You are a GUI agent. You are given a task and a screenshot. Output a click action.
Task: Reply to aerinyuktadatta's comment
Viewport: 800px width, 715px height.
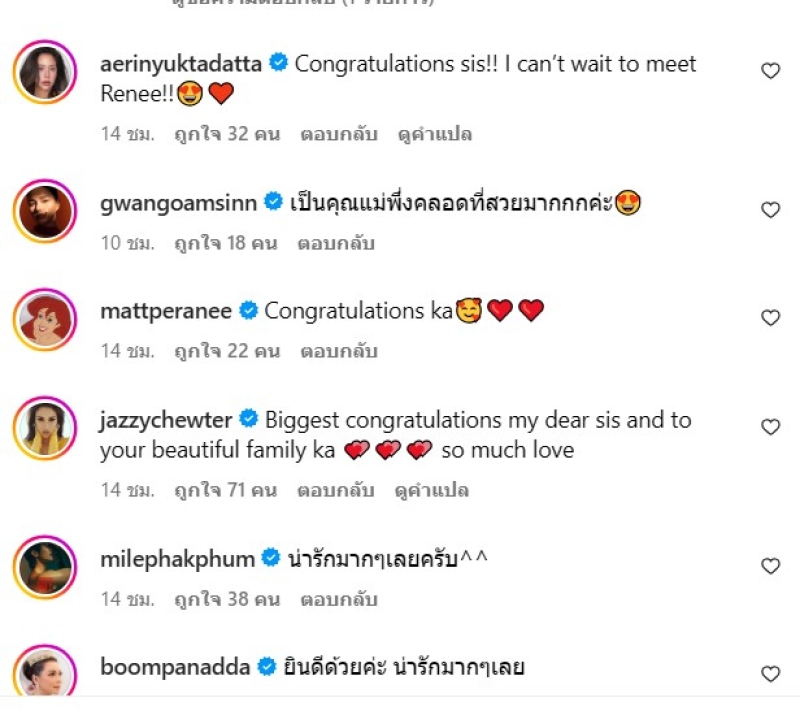[x=339, y=134]
